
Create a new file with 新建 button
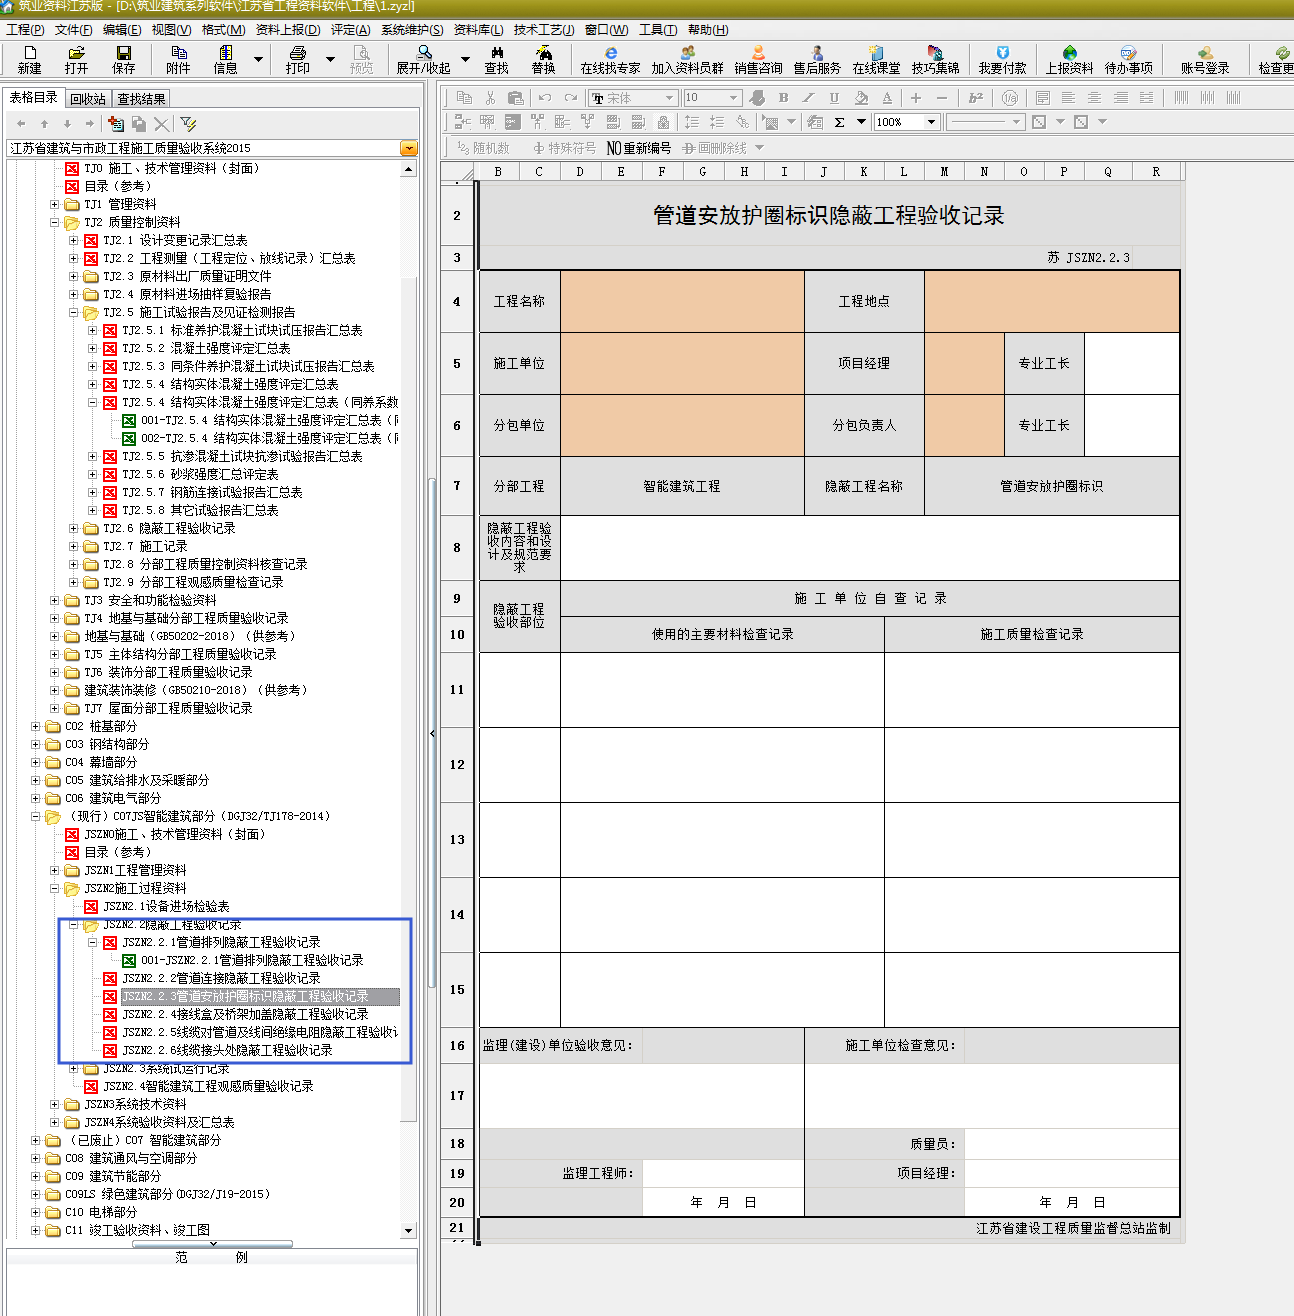point(30,59)
